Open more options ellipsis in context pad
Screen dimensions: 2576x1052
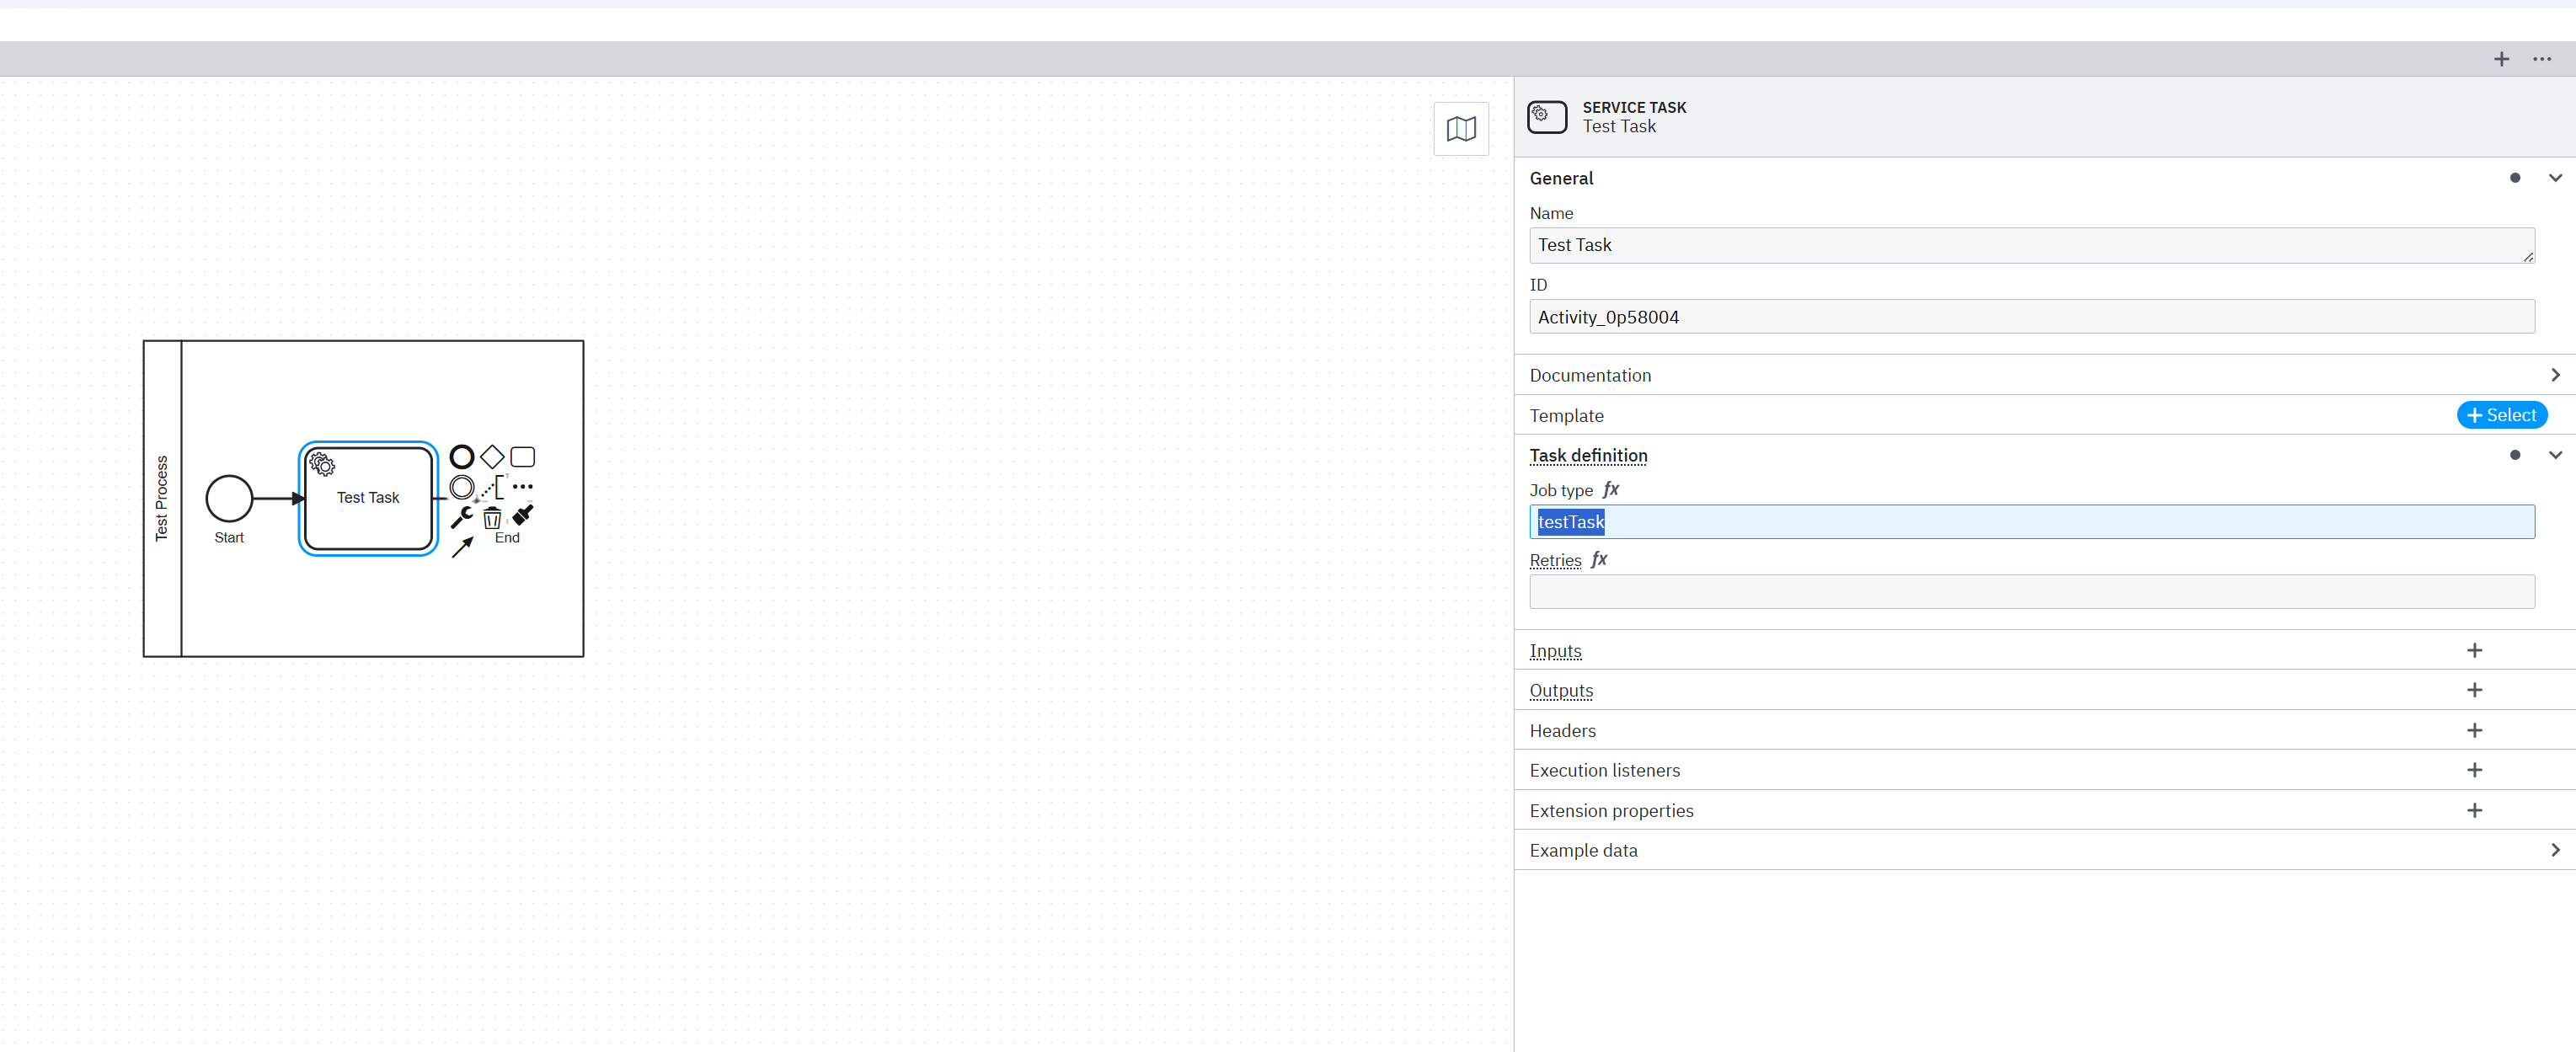[522, 487]
